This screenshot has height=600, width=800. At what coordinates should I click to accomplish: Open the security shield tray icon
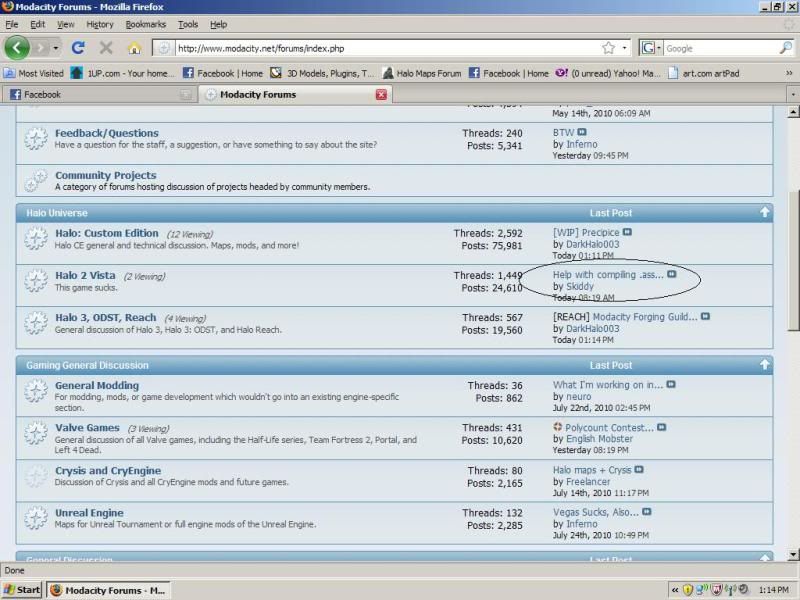click(688, 590)
